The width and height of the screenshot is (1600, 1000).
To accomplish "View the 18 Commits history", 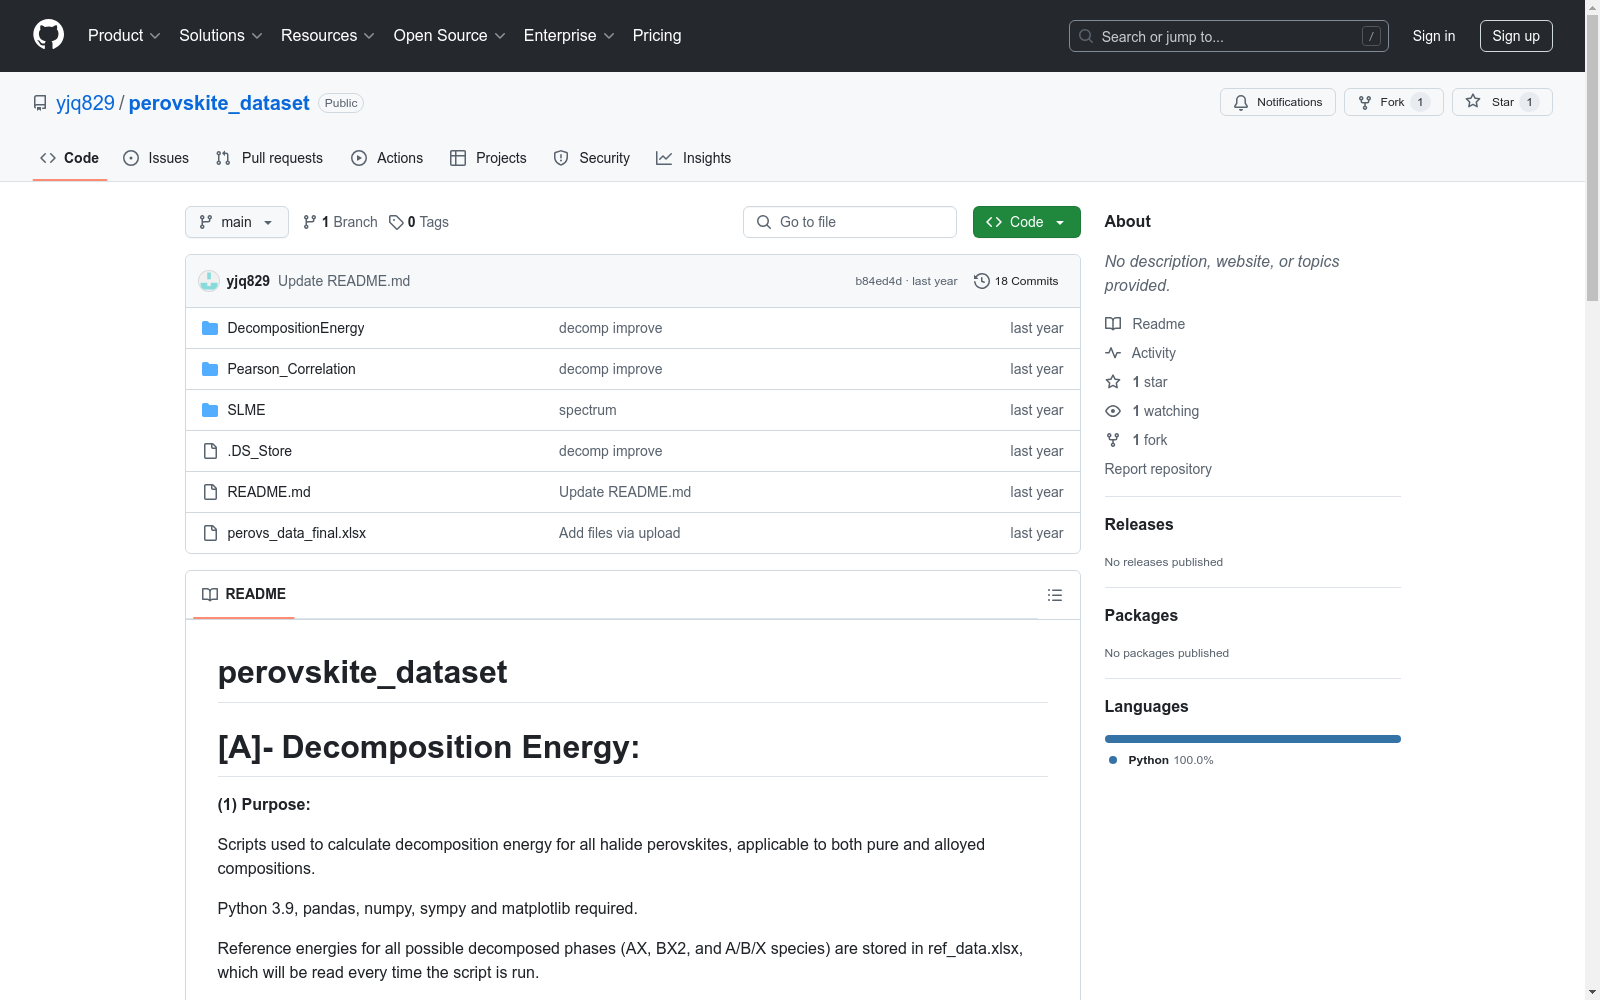I will click(1016, 281).
